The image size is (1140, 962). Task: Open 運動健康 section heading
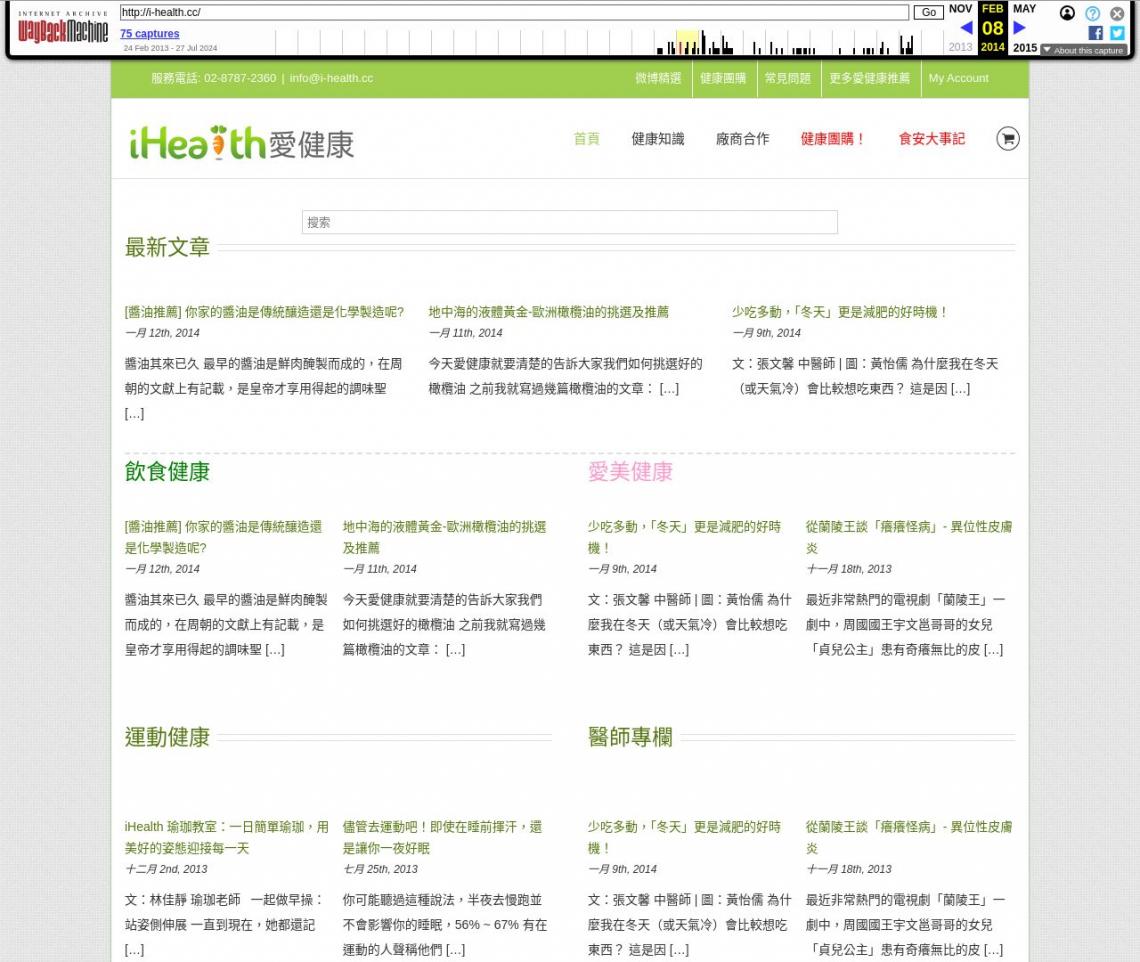167,737
